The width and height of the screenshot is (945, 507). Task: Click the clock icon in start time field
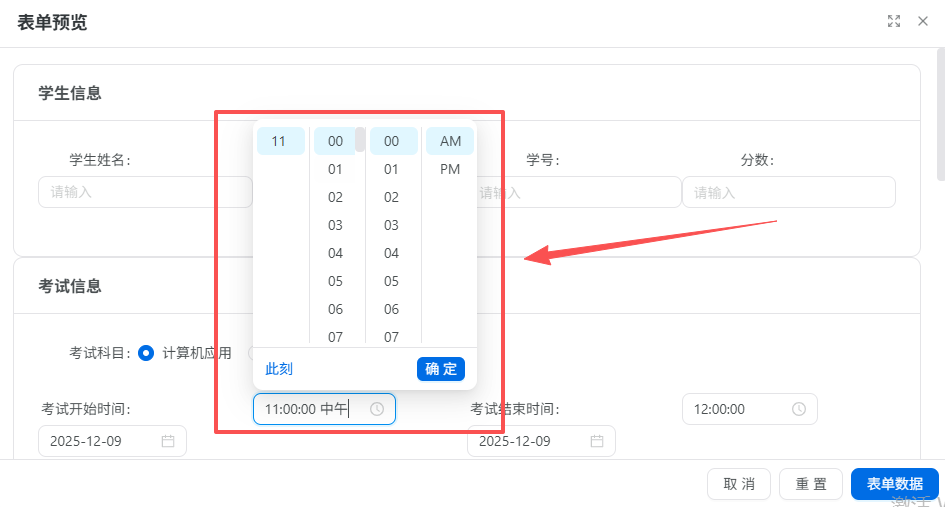click(377, 409)
